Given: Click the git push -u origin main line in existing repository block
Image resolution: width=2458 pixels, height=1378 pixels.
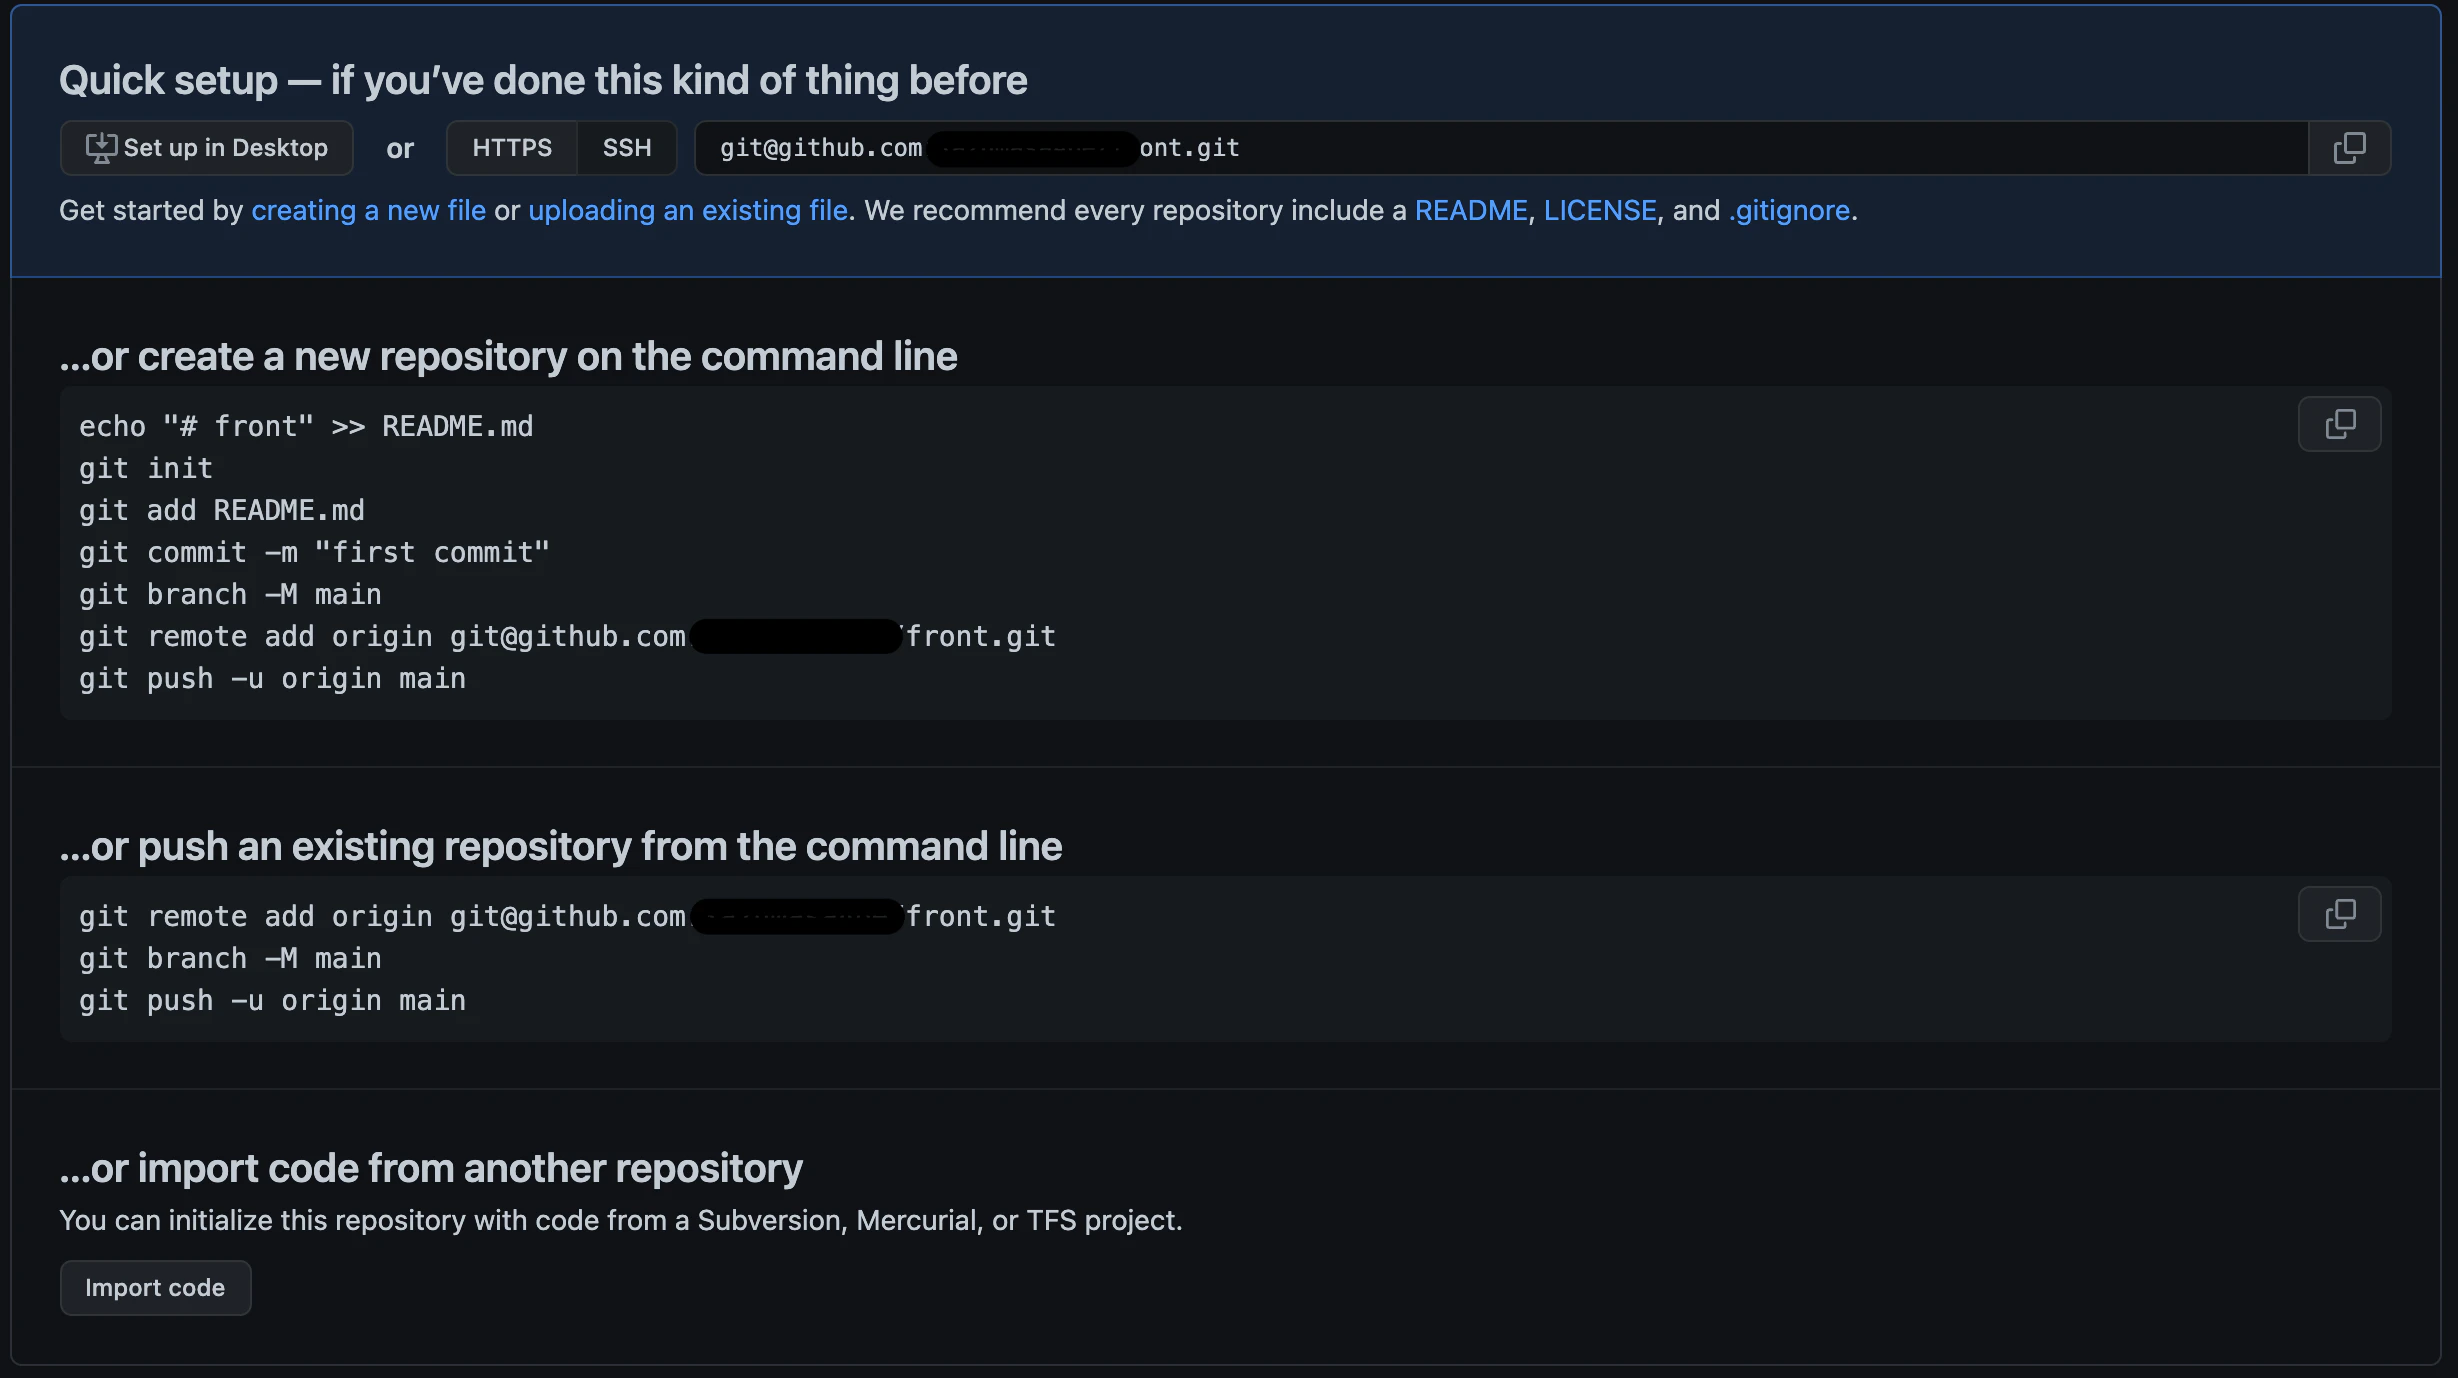Looking at the screenshot, I should click(x=272, y=1000).
